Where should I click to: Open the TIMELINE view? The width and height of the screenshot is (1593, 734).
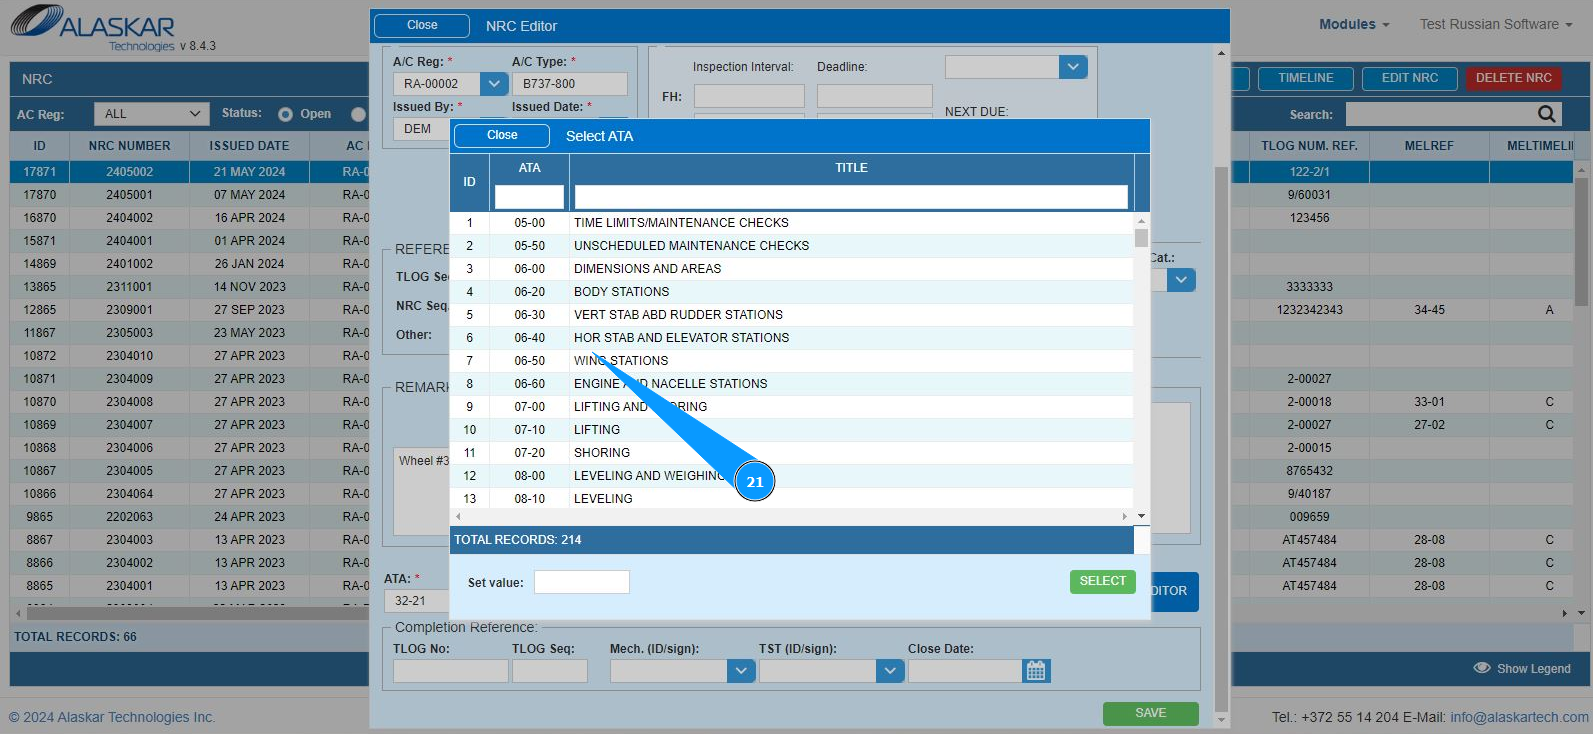click(1305, 78)
